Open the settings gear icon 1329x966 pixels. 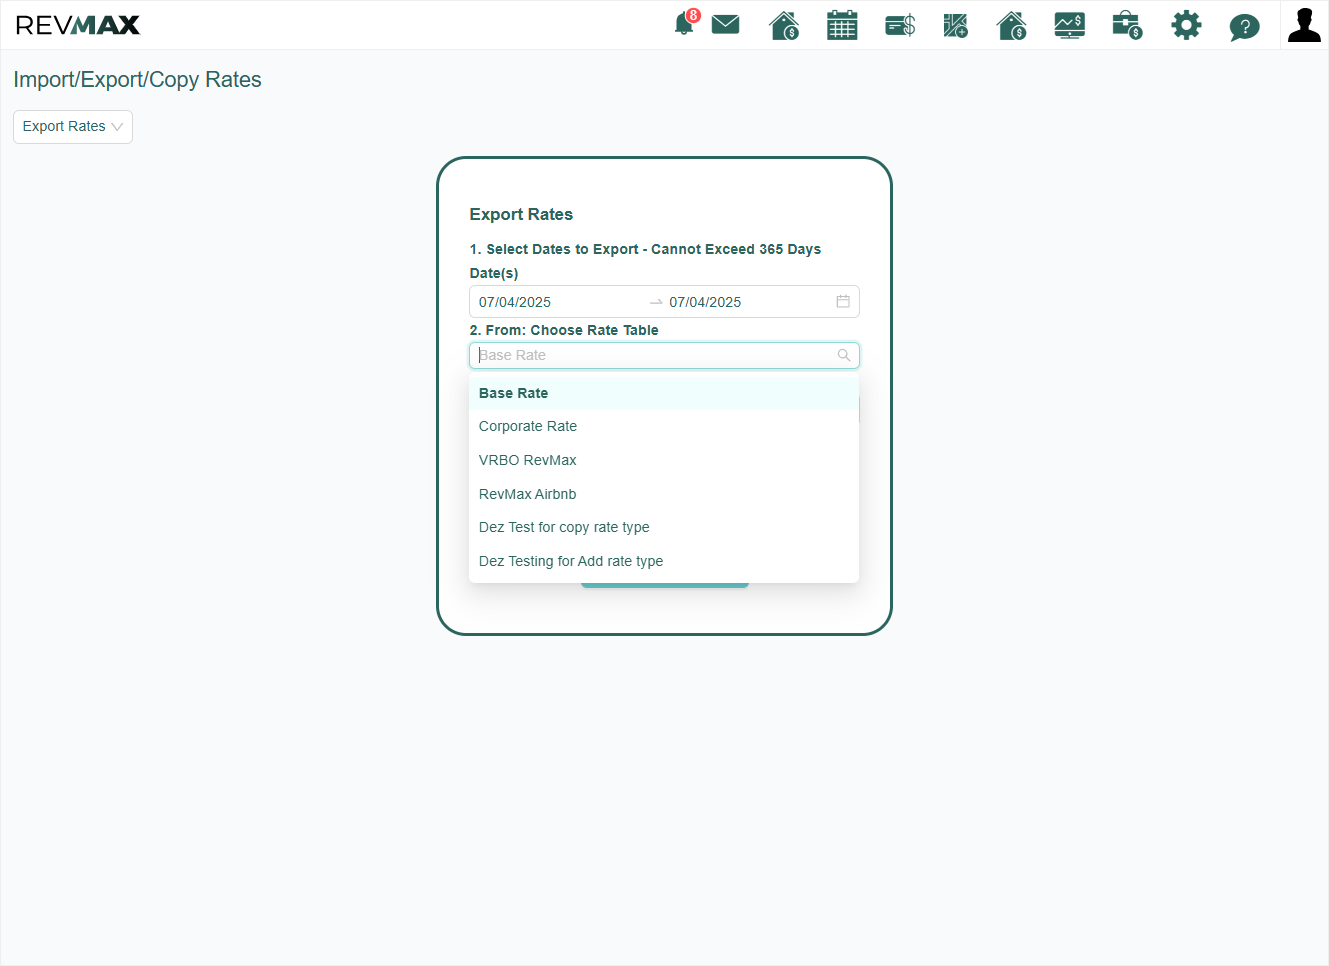click(x=1186, y=25)
